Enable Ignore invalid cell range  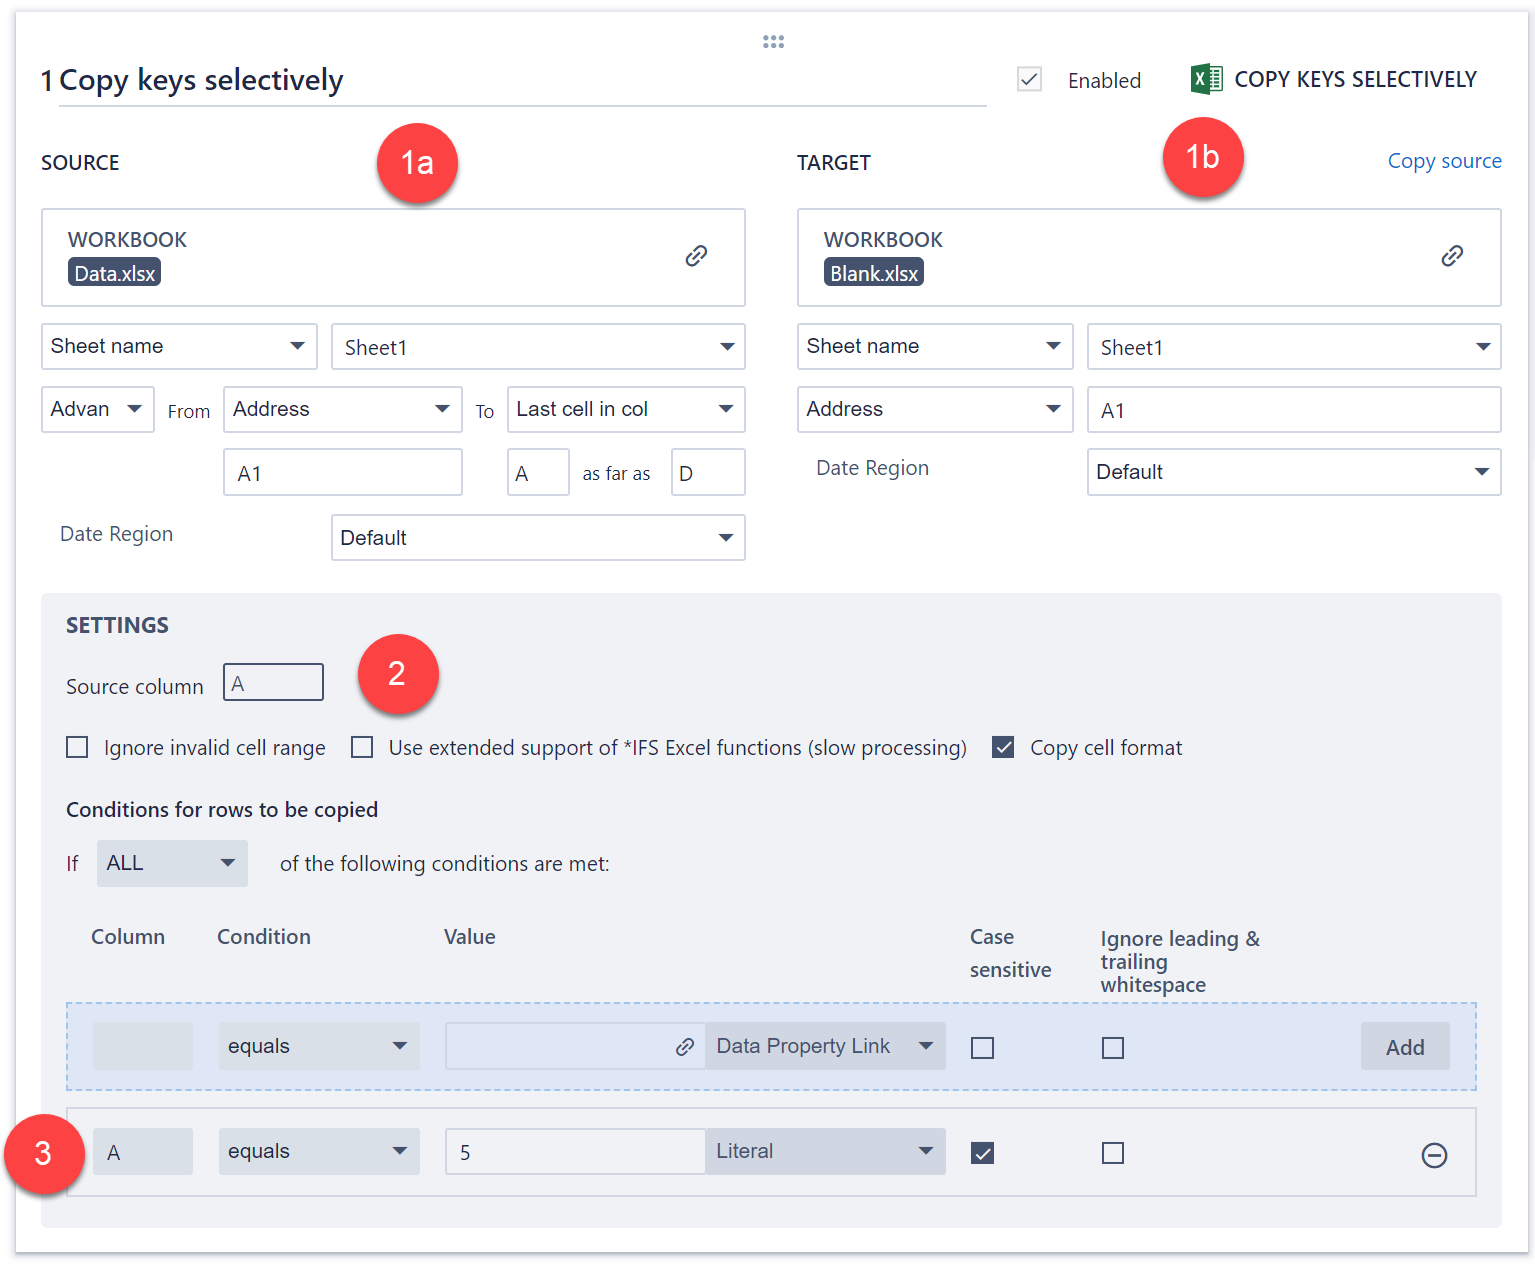(x=77, y=747)
